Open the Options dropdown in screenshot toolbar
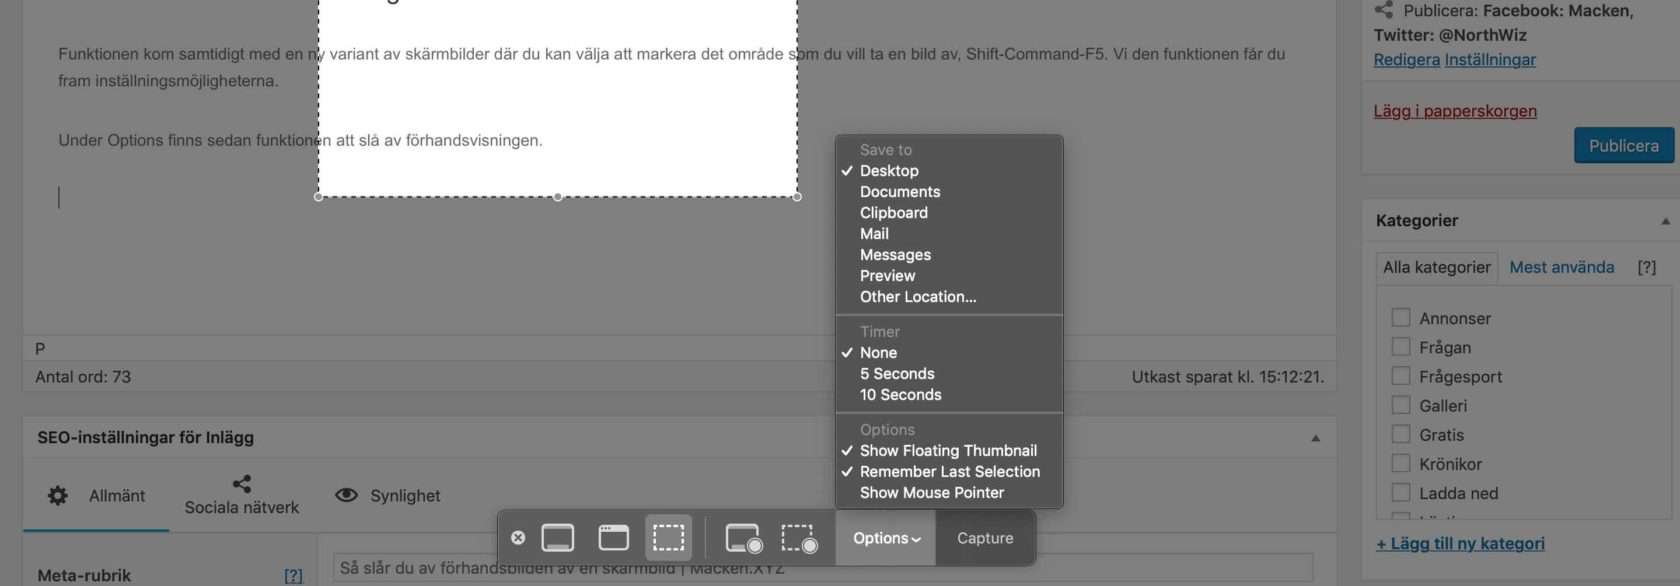The height and width of the screenshot is (586, 1680). [x=886, y=538]
